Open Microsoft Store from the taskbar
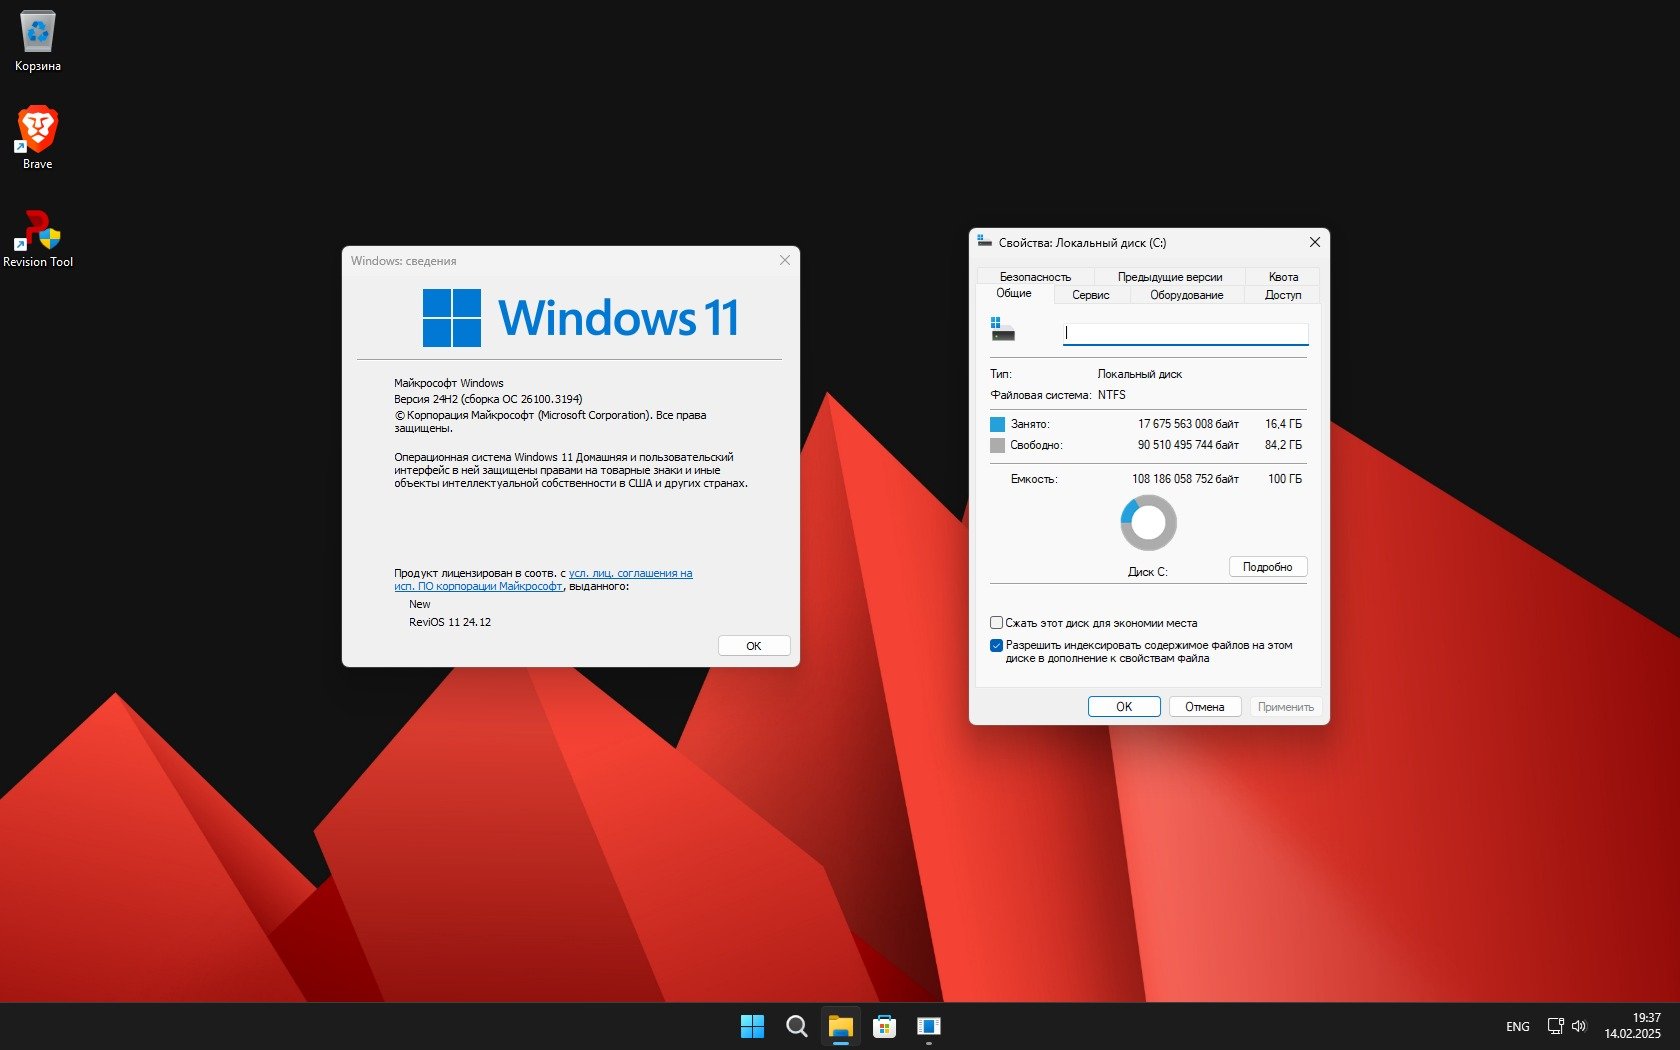 click(884, 1026)
